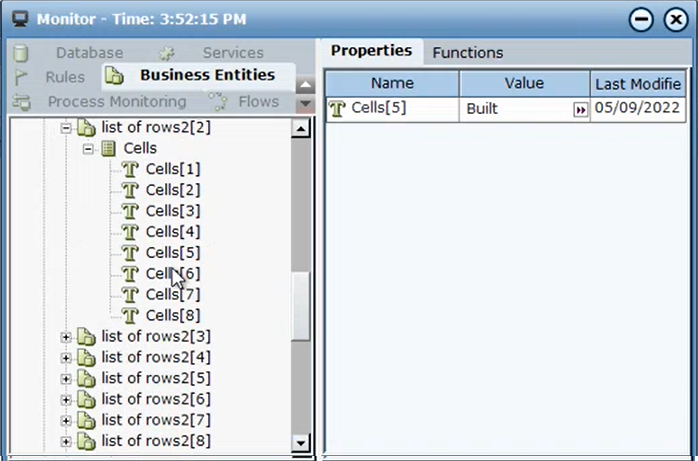Screen dimensions: 698x461
Task: Collapse the list of rows2[2] node
Action: point(67,128)
